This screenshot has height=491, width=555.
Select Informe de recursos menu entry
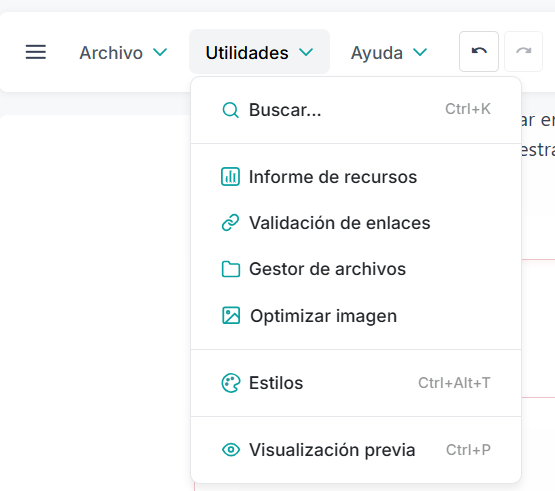(x=356, y=177)
